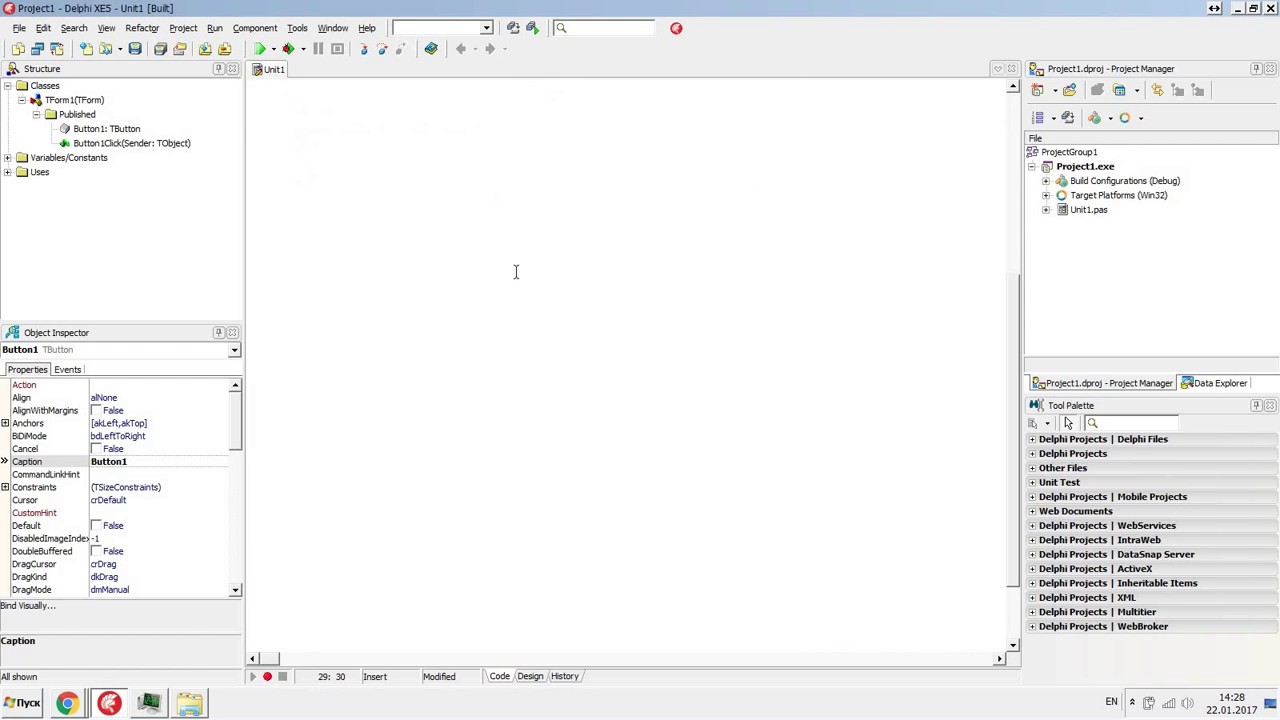1280x720 pixels.
Task: Click the Trace Into debug icon
Action: 364,48
